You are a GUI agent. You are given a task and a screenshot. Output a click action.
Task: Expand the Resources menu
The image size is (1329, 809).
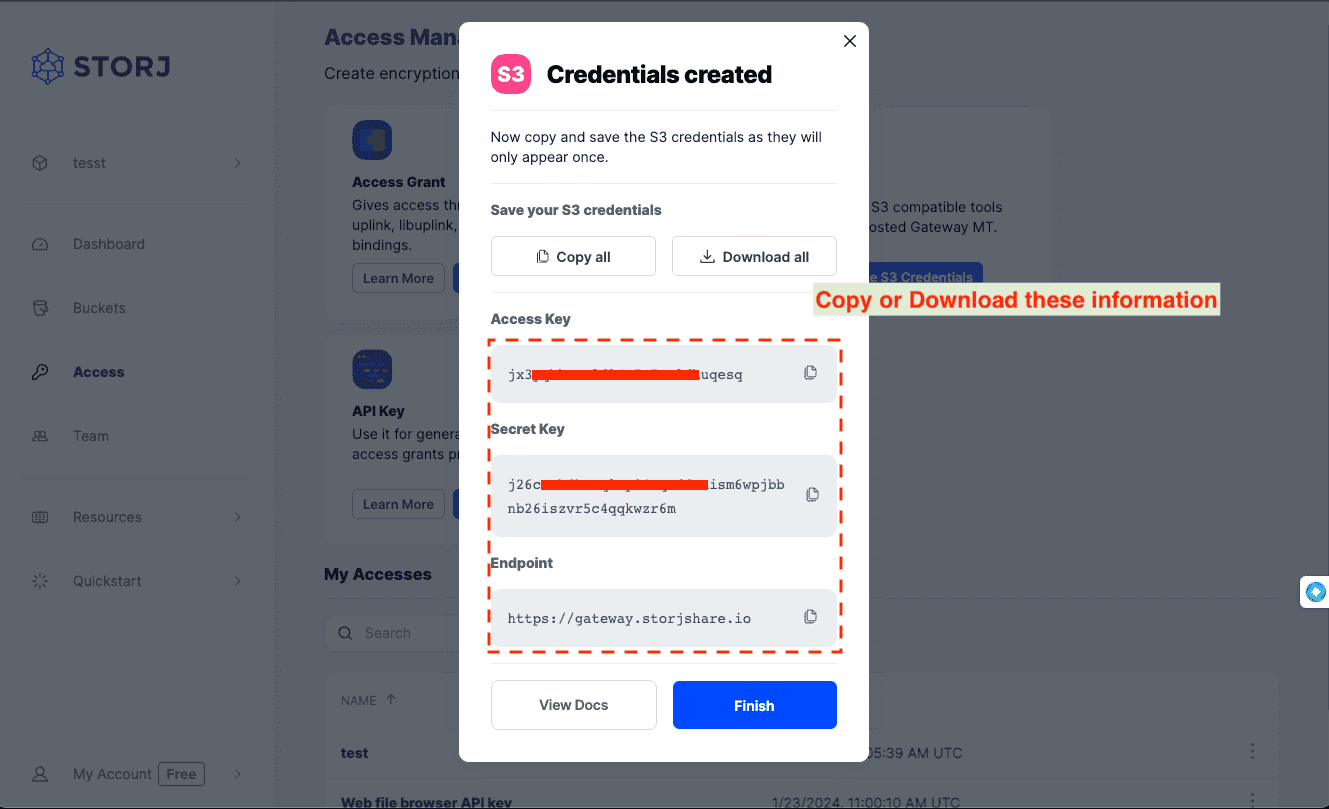[237, 517]
